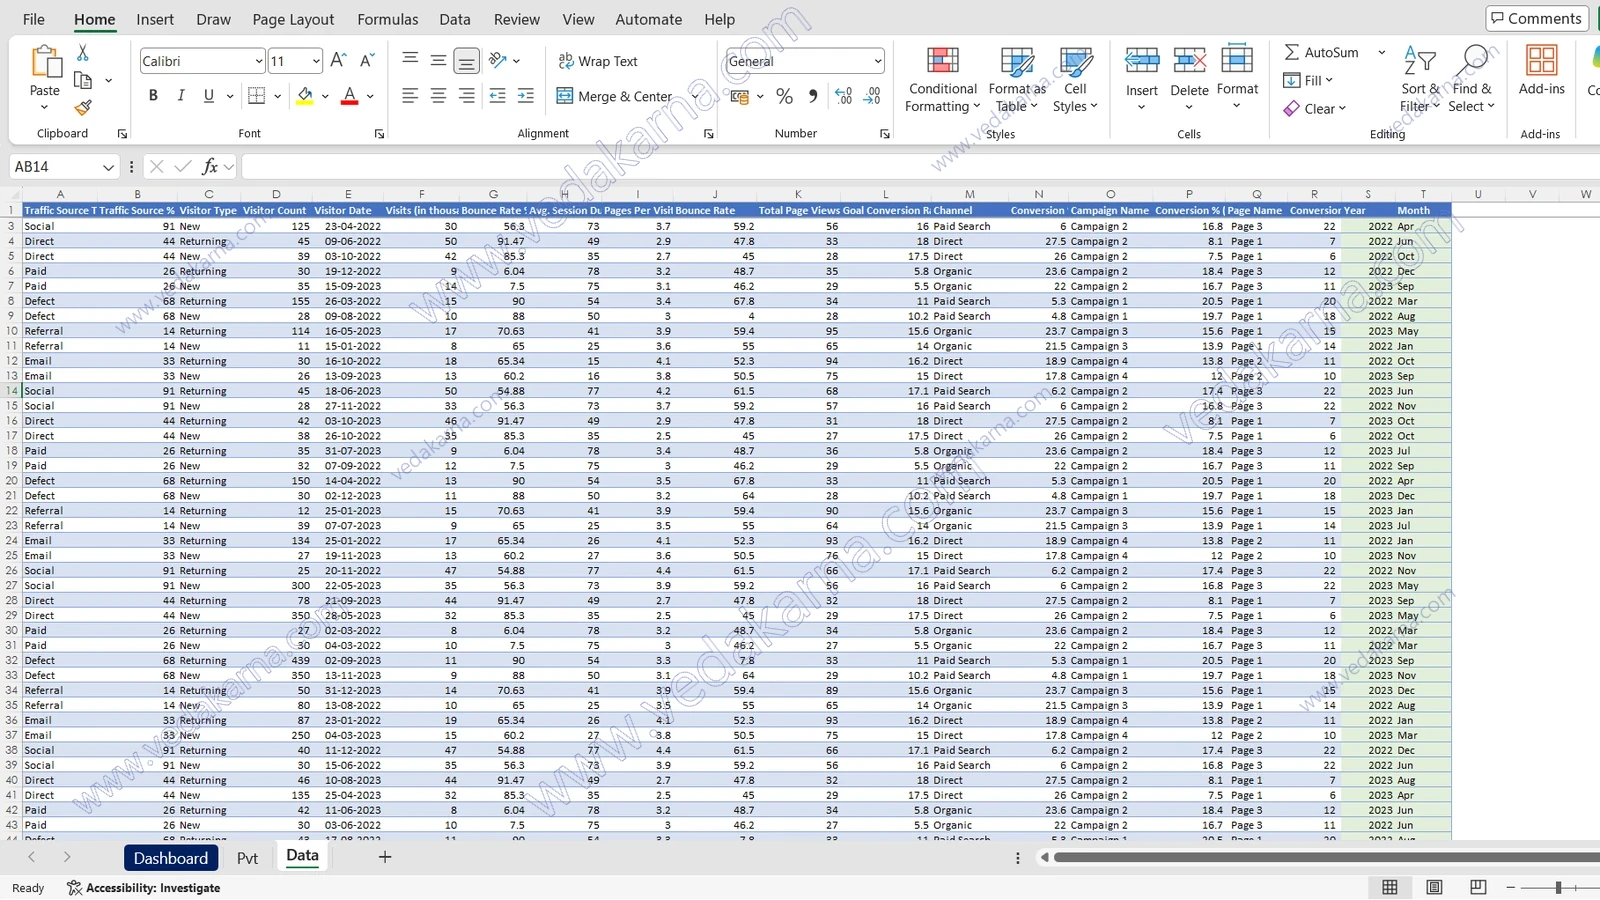Viewport: 1600px width, 900px height.
Task: Click the Format Painter brush icon
Action: (x=83, y=107)
